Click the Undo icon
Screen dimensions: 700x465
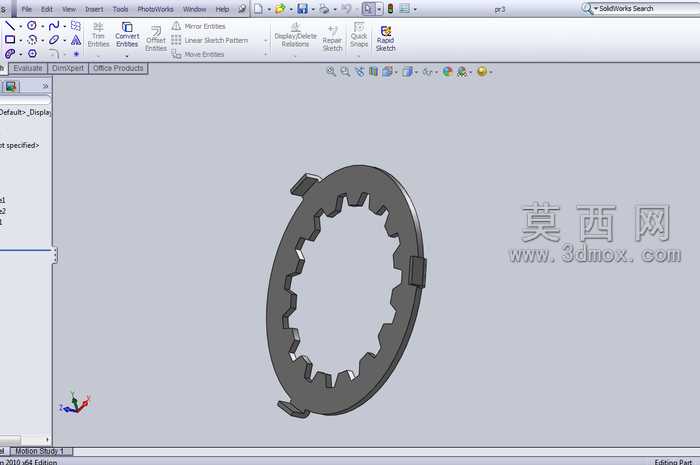(346, 8)
